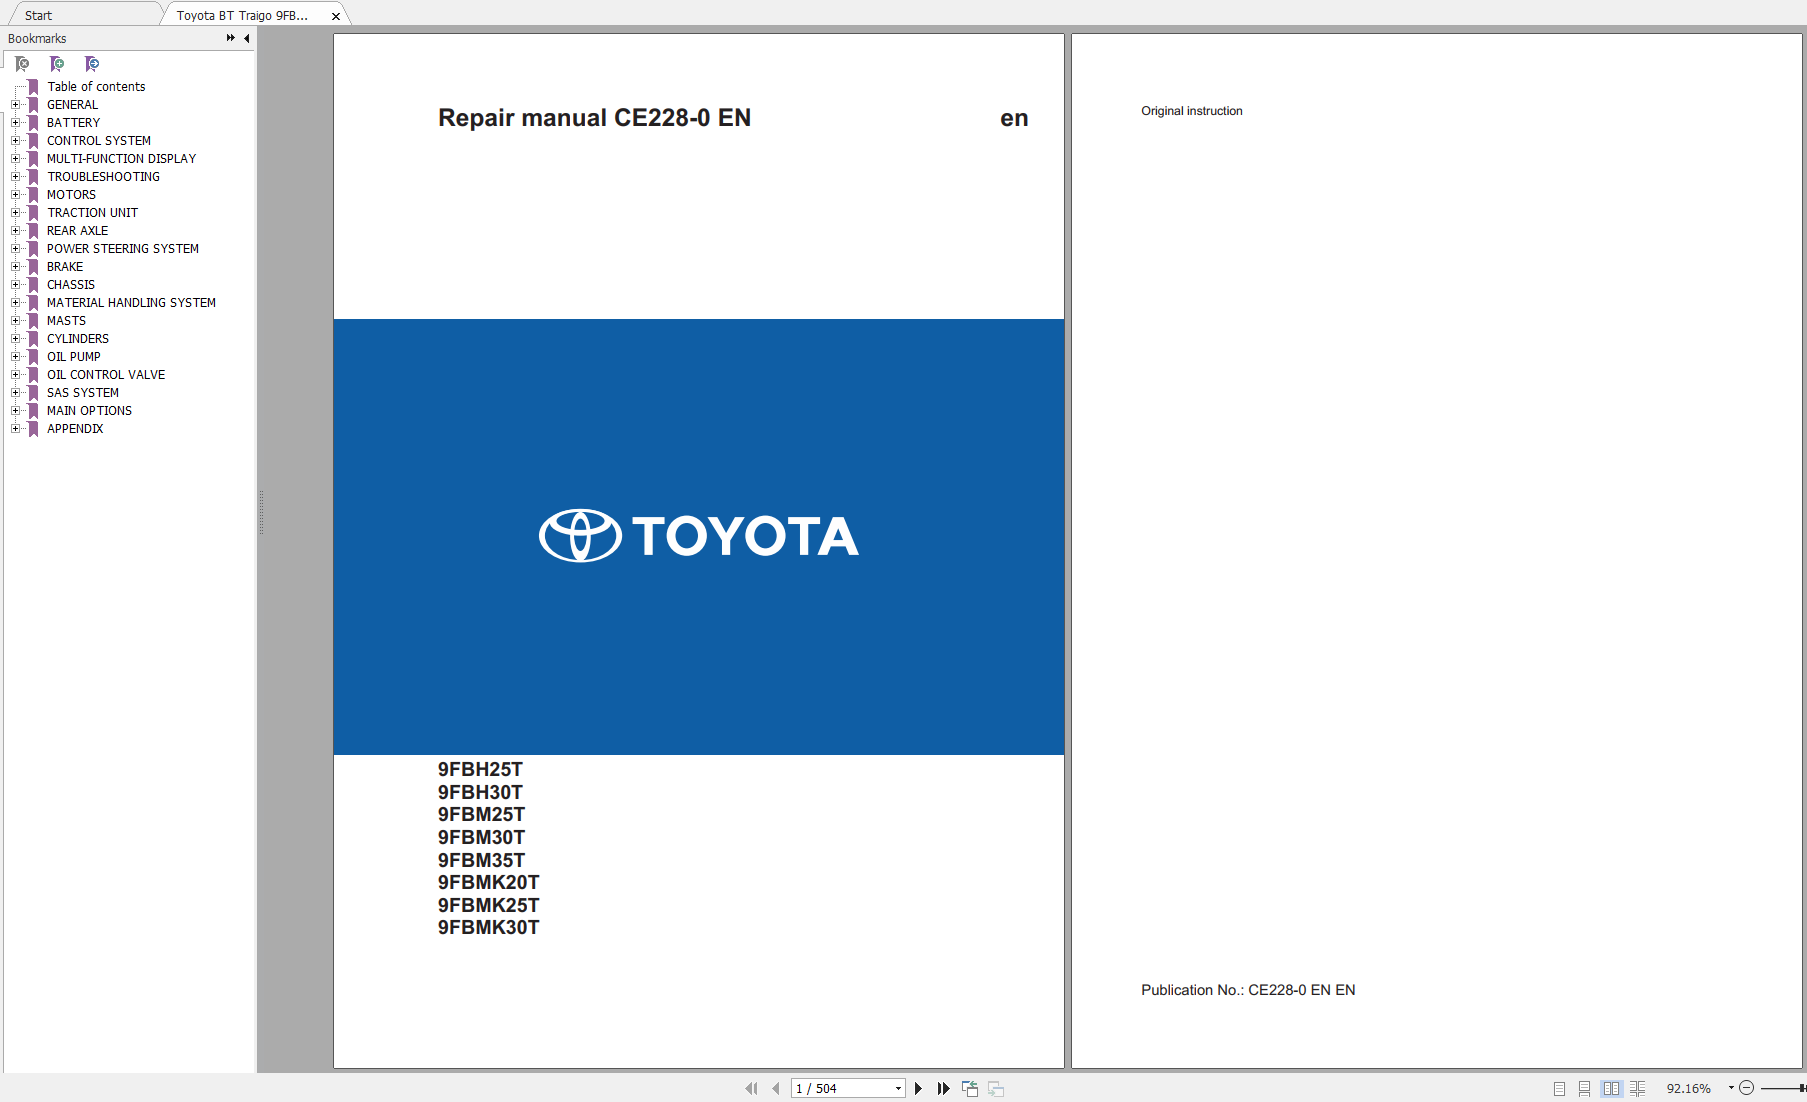Switch to single page layout
Screen dimensions: 1807x1102
click(x=1559, y=1088)
